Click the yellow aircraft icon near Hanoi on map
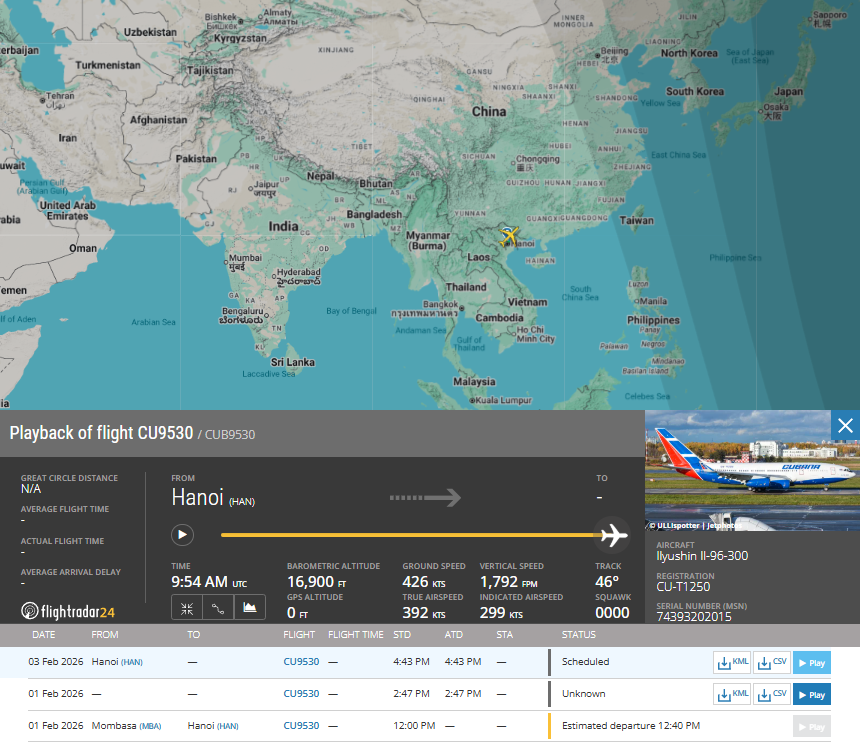860x742 pixels. [509, 236]
